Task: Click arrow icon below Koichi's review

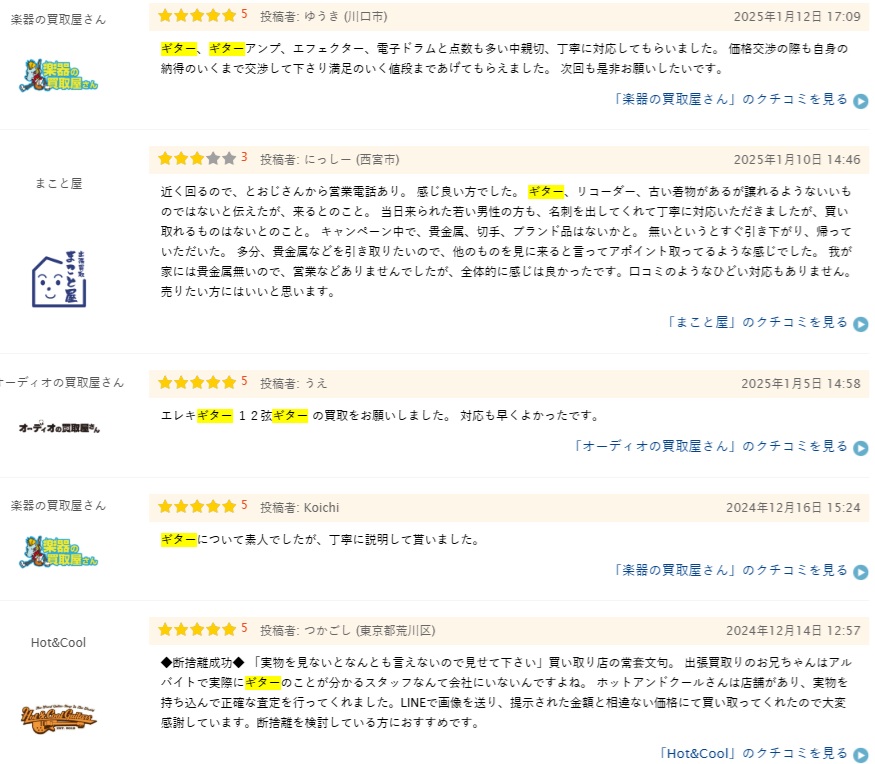Action: coord(861,572)
